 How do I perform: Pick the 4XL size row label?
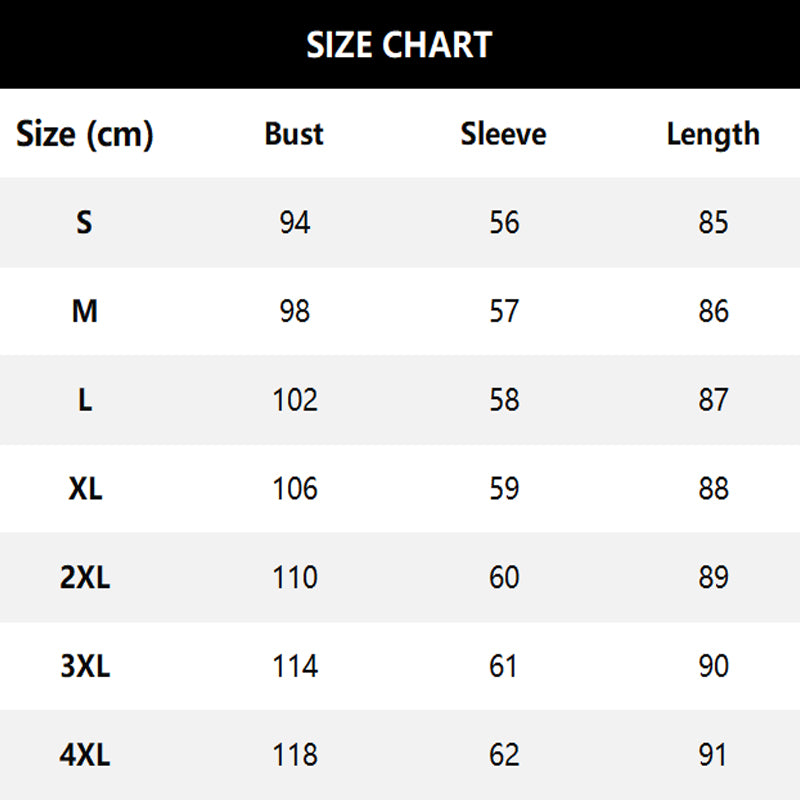coord(85,755)
